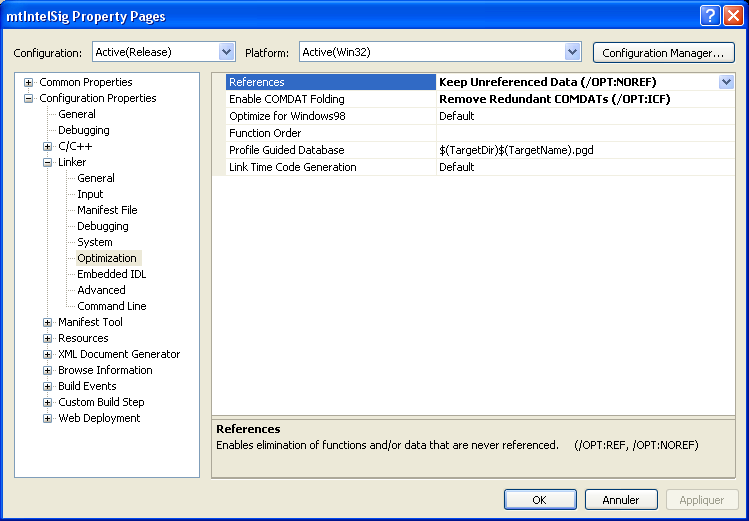Expand Web Deployment node
The width and height of the screenshot is (749, 521).
pos(47,418)
